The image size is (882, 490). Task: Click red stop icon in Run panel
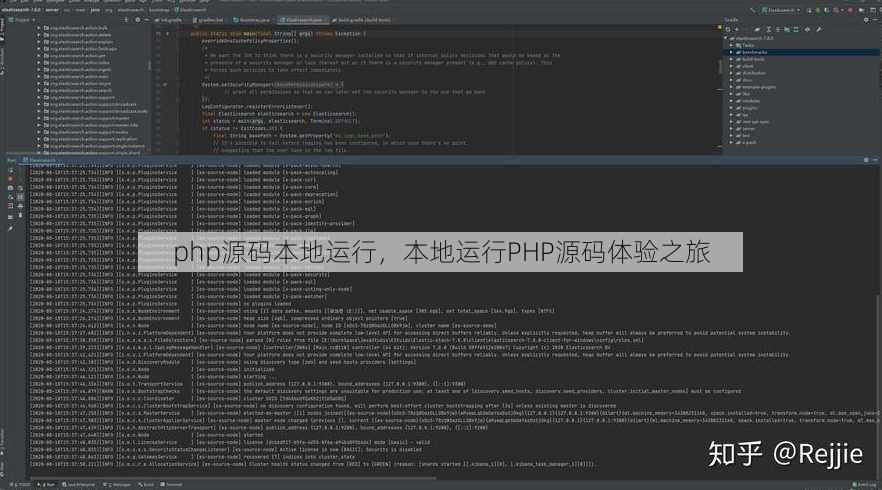[x=11, y=179]
